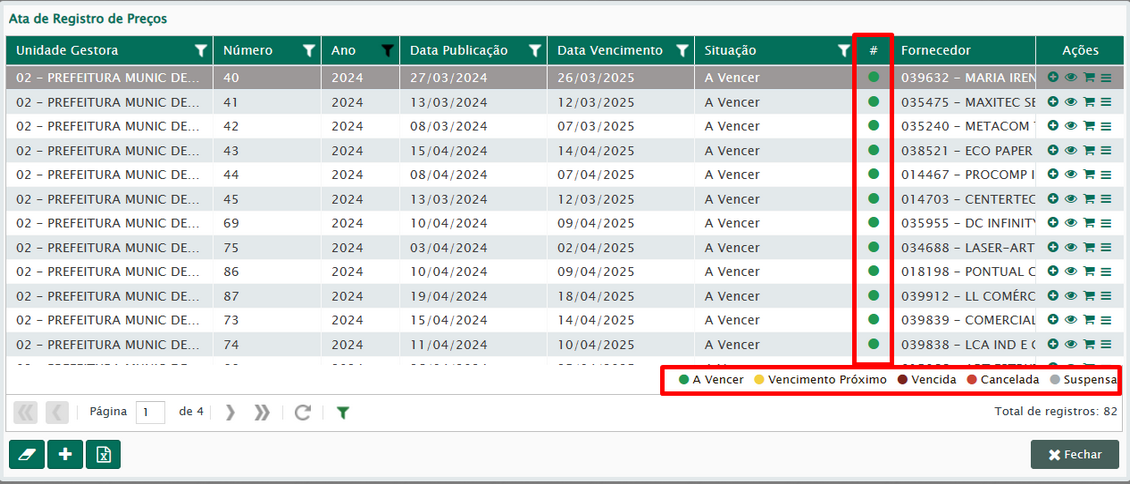This screenshot has height=484, width=1130.
Task: Click the green status dot on record 45
Action: coord(873,198)
